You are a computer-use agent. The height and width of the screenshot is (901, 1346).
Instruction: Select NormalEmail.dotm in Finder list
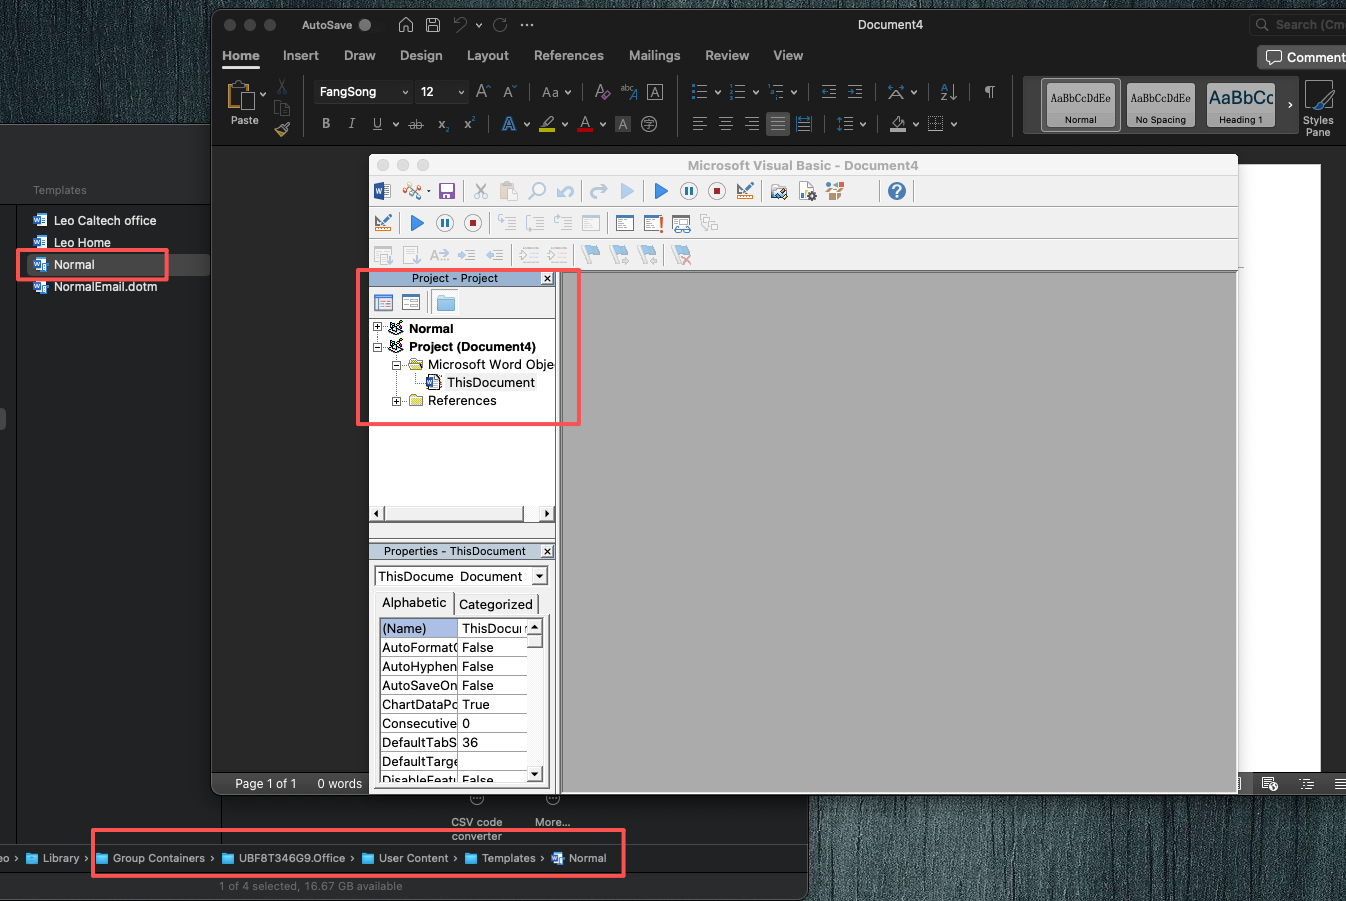tap(105, 287)
